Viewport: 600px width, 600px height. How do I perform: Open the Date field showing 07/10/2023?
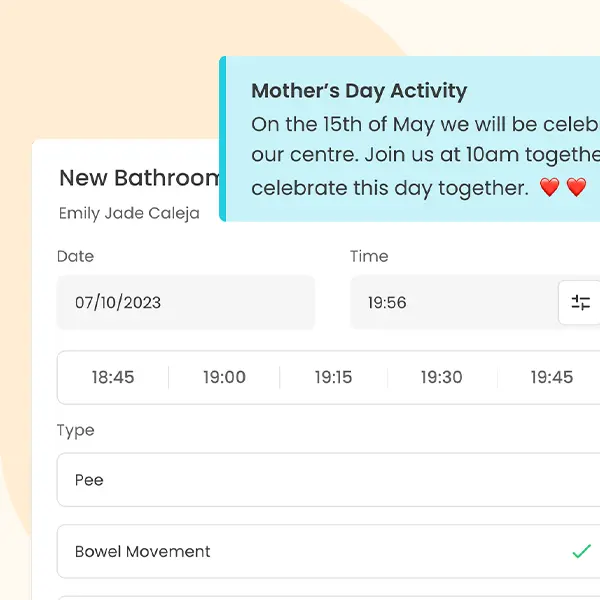tap(186, 302)
